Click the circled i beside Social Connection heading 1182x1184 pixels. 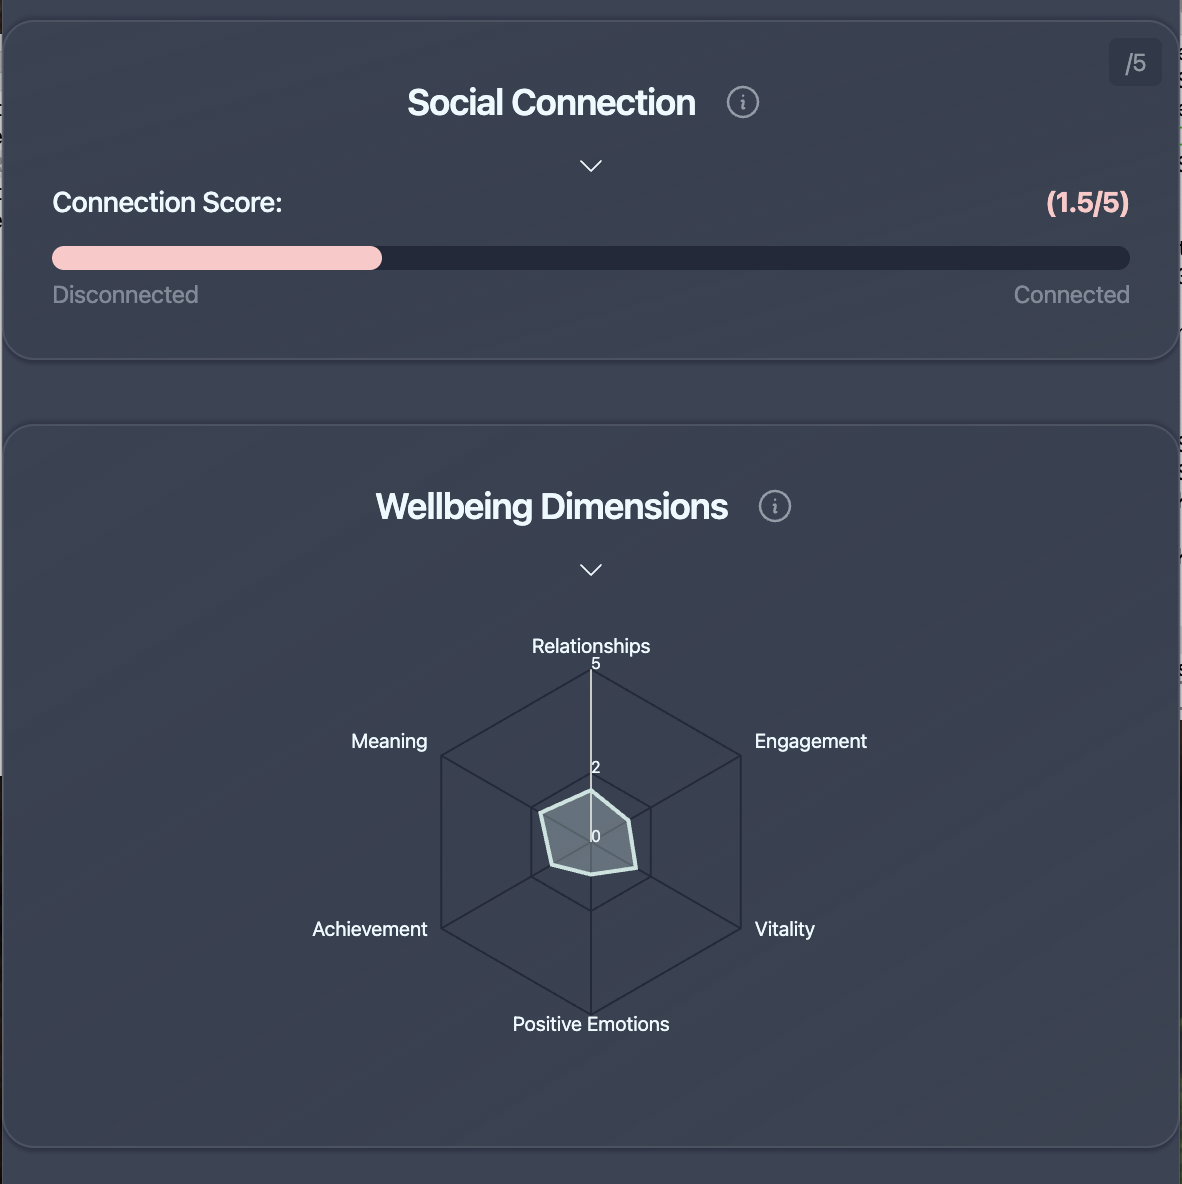tap(743, 102)
